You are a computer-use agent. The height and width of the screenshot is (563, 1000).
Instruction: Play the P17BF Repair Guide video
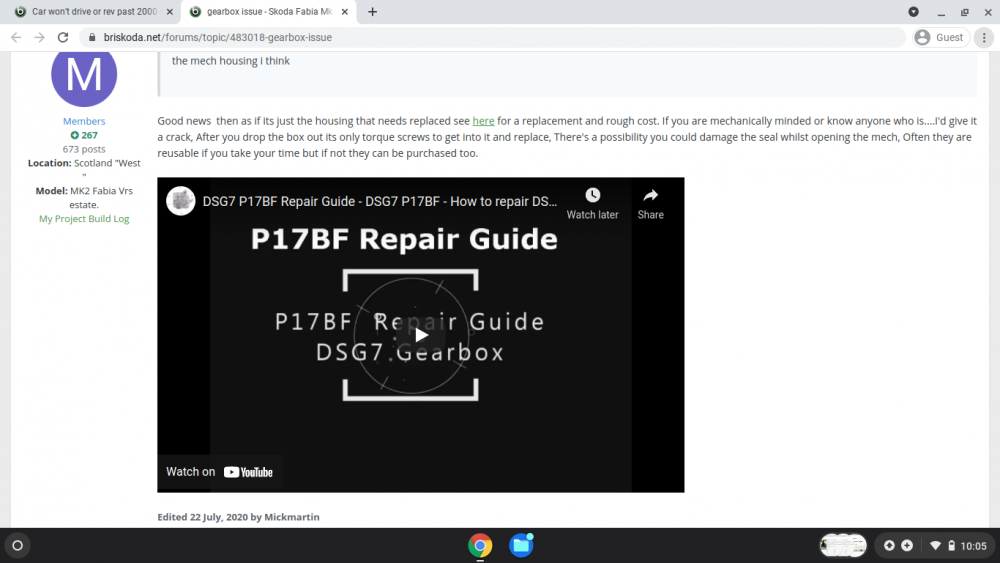coord(421,335)
